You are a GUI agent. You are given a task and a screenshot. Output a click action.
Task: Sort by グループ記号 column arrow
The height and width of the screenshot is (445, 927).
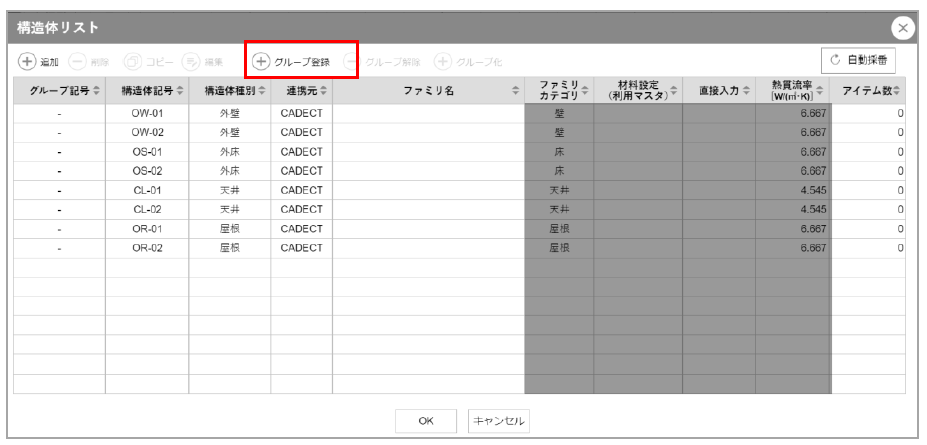[x=98, y=91]
